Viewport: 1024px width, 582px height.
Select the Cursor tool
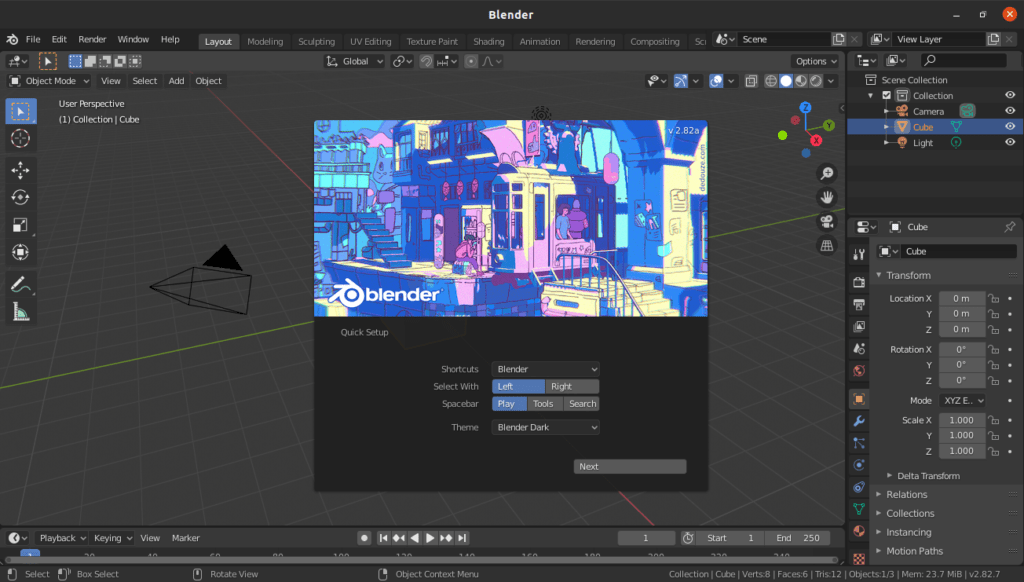[x=20, y=138]
